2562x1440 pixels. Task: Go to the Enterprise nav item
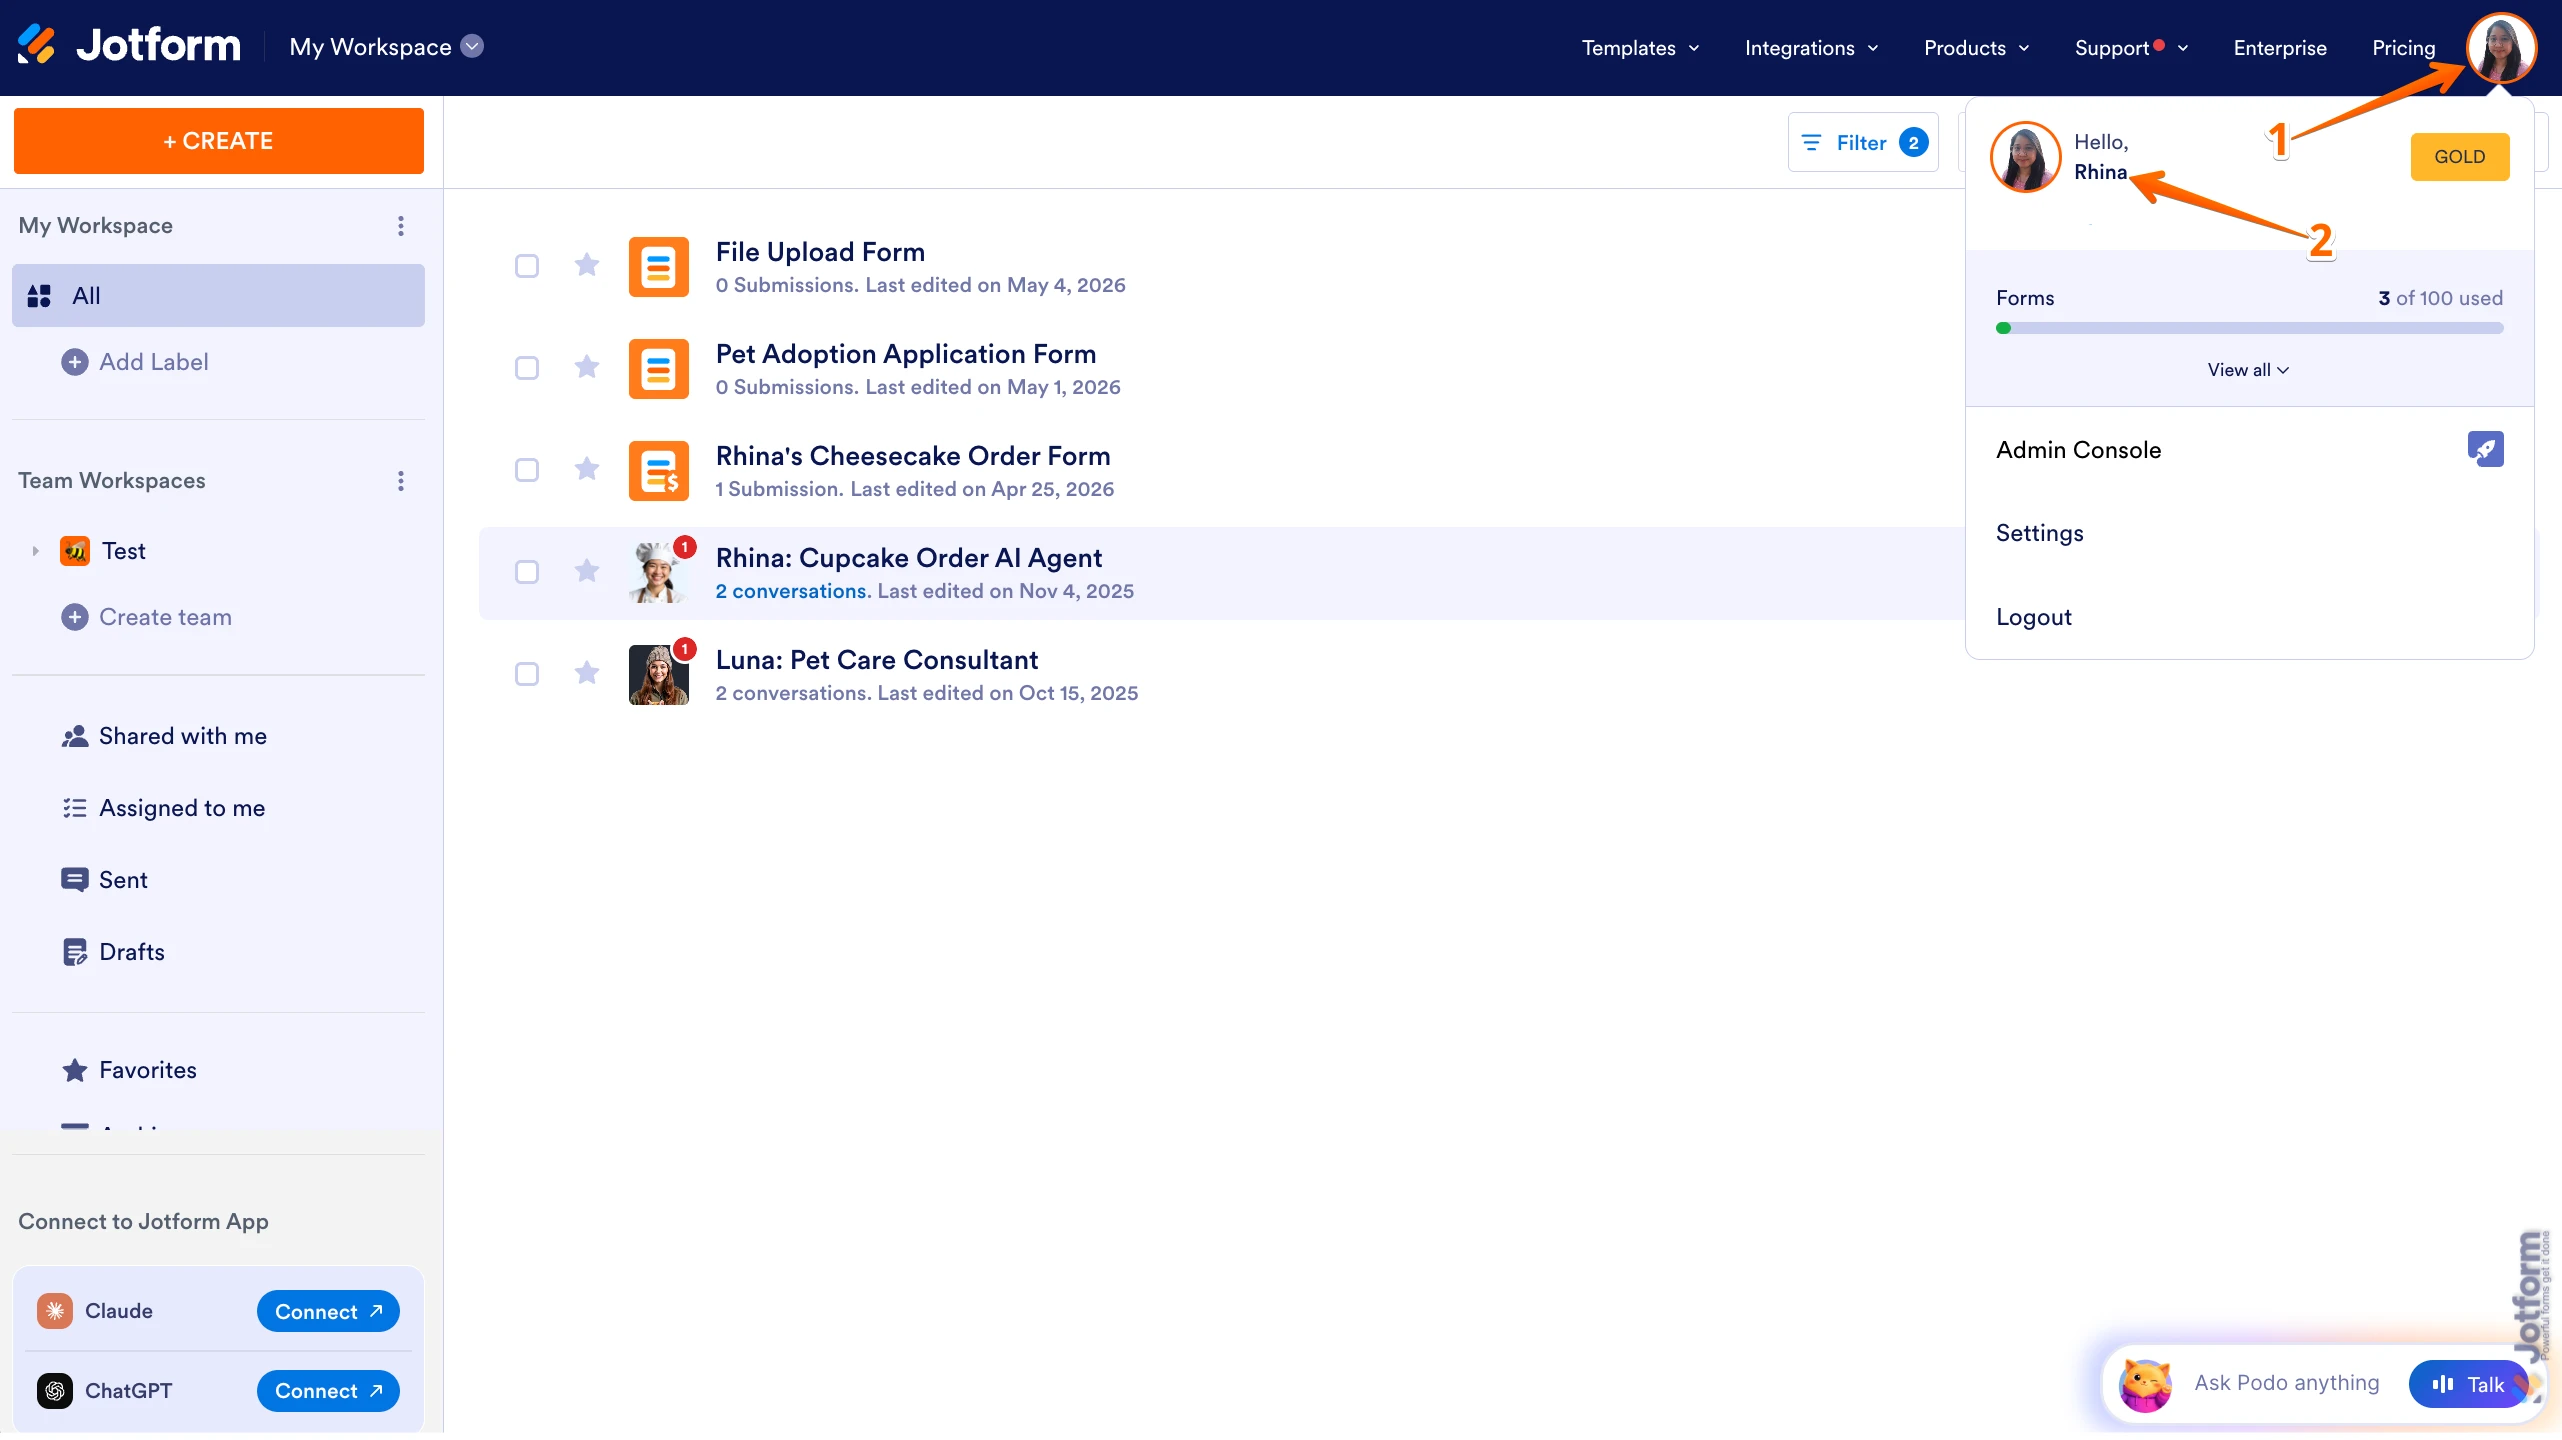(x=2280, y=48)
